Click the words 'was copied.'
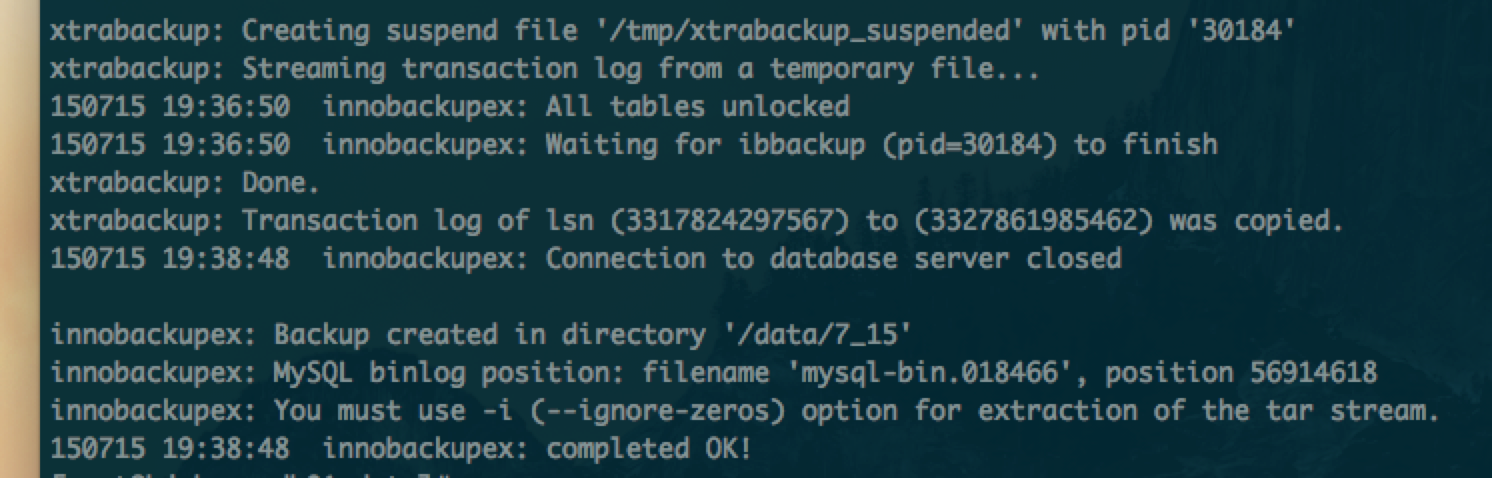Viewport: 1492px width, 478px height. [1256, 220]
